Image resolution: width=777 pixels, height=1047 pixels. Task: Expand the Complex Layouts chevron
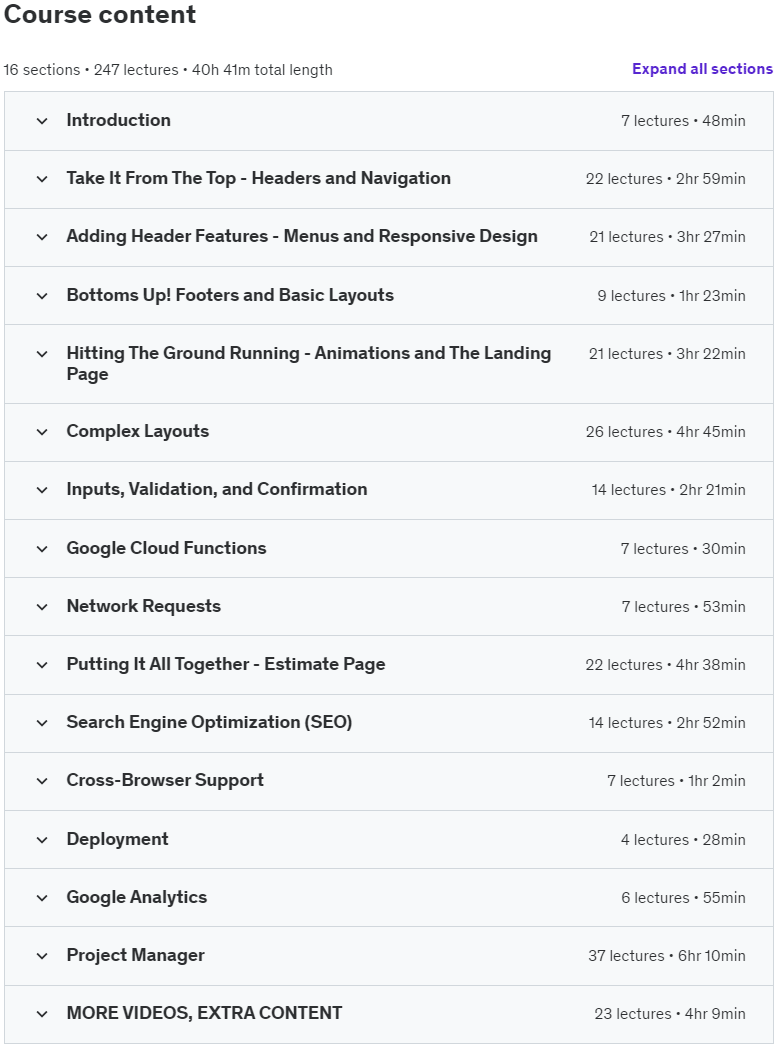42,432
